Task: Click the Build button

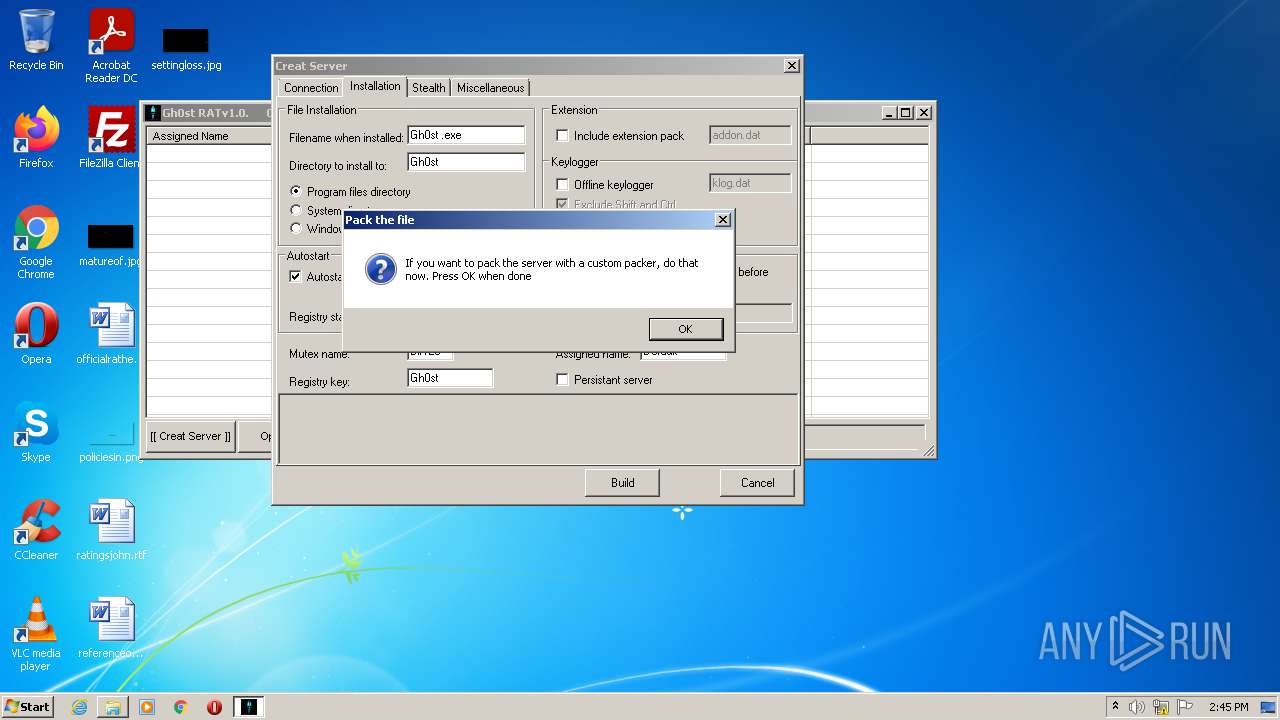Action: pos(622,483)
